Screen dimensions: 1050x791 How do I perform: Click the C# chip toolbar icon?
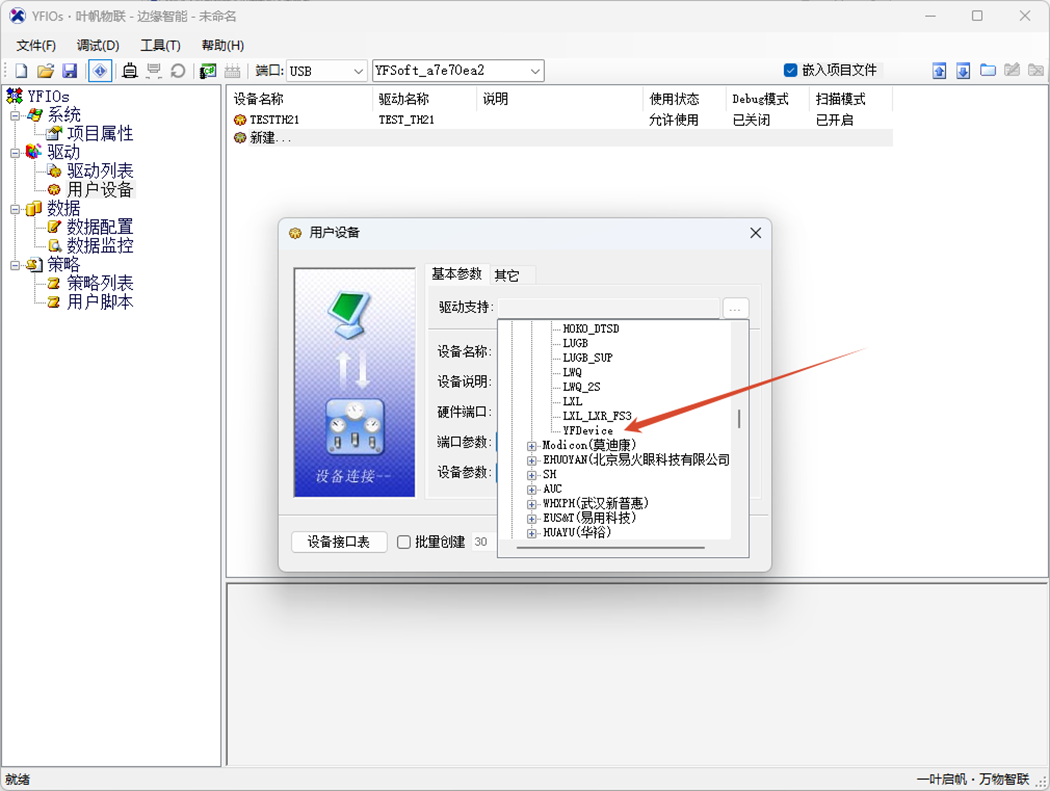208,70
